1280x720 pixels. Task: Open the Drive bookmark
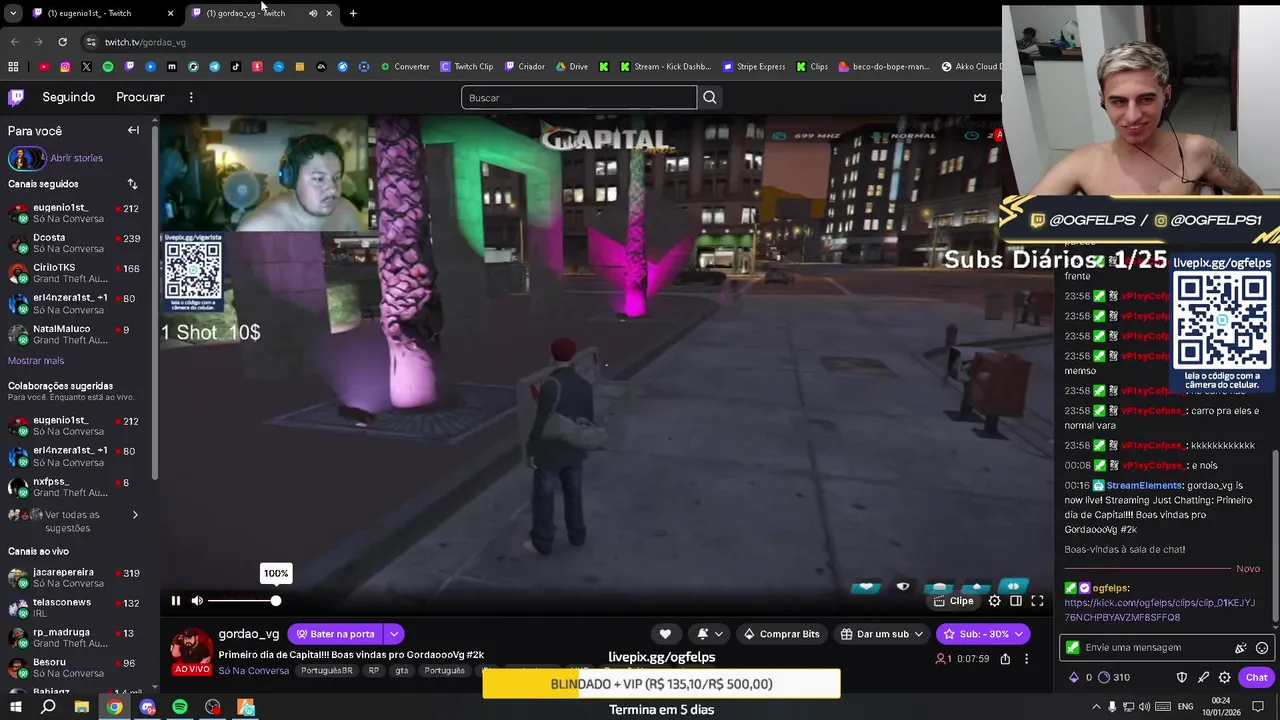[x=572, y=67]
